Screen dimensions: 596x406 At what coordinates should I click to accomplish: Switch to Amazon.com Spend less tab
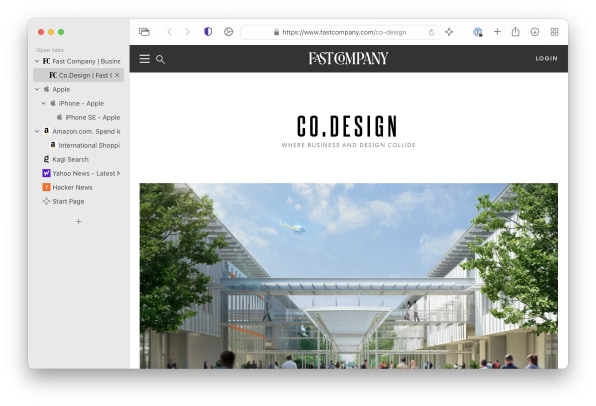pos(81,131)
